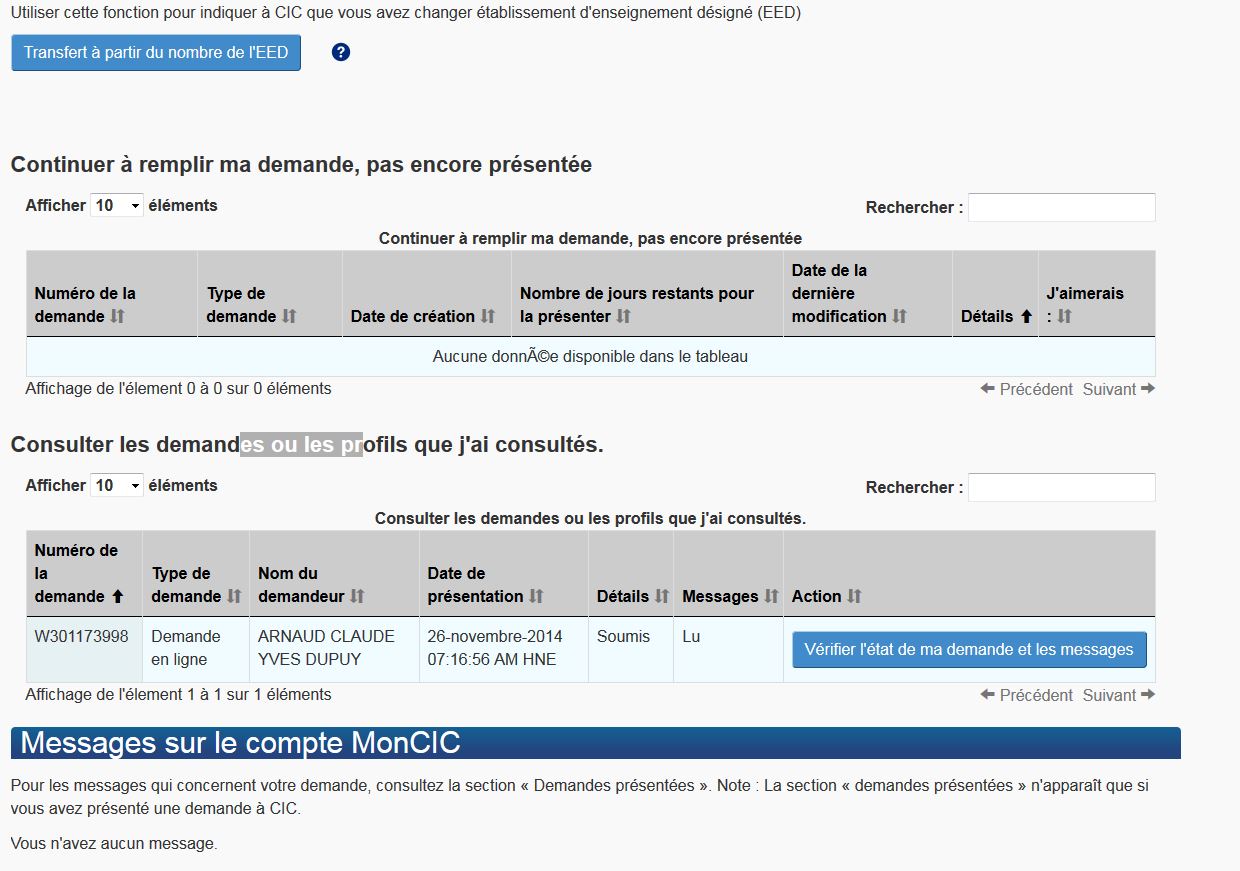Click Transfert à partir du nombre de l'EED button
This screenshot has width=1240, height=871.
click(x=156, y=52)
